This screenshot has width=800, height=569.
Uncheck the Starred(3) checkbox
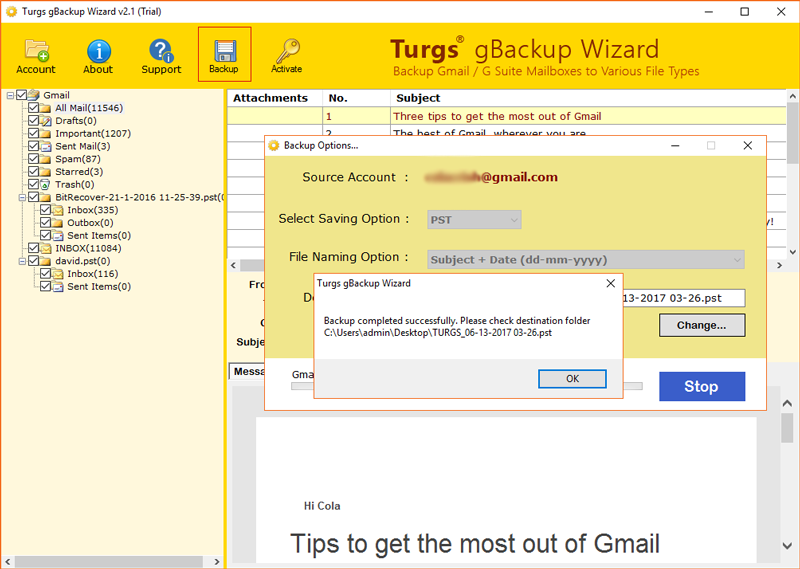(x=34, y=171)
